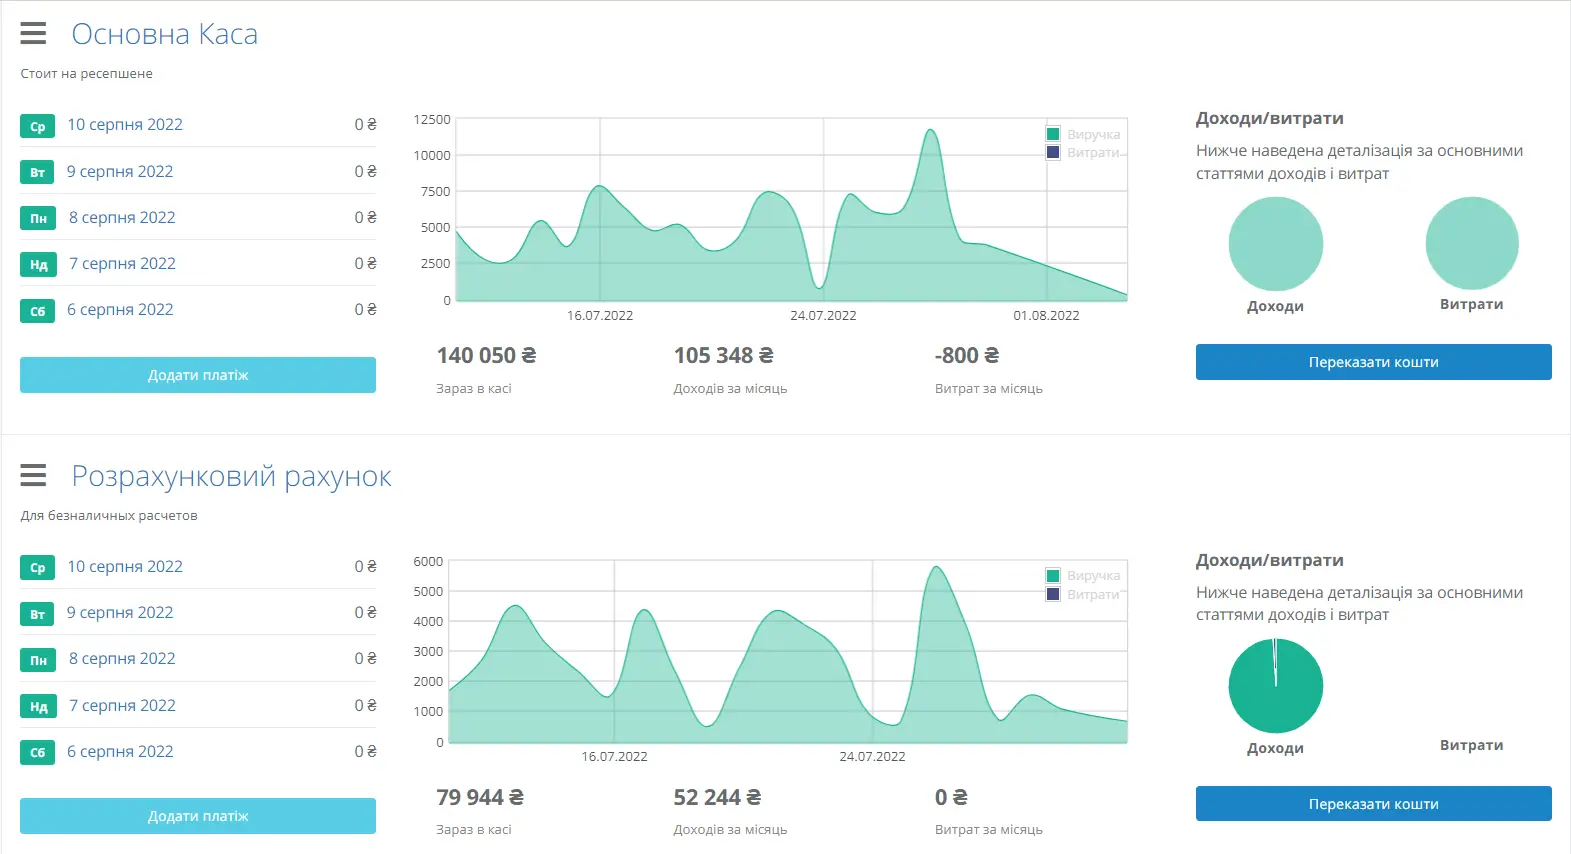Image resolution: width=1571 pixels, height=854 pixels.
Task: Hide Витрати series in Розрахунковий рахунок chart
Action: point(1083,594)
